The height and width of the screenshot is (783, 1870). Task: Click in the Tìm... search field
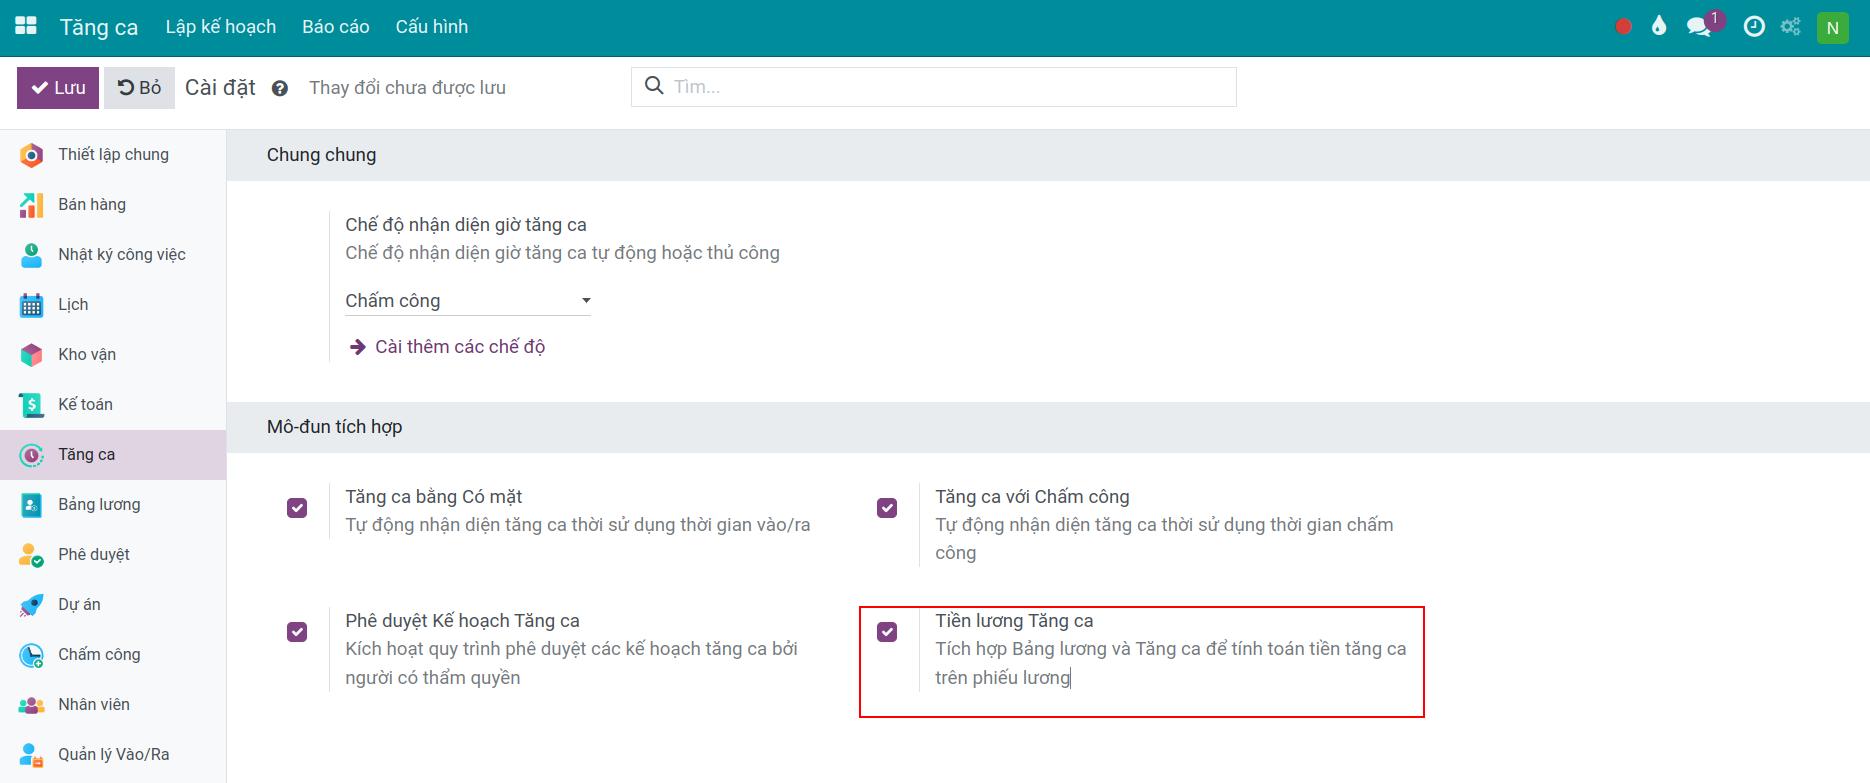(934, 87)
